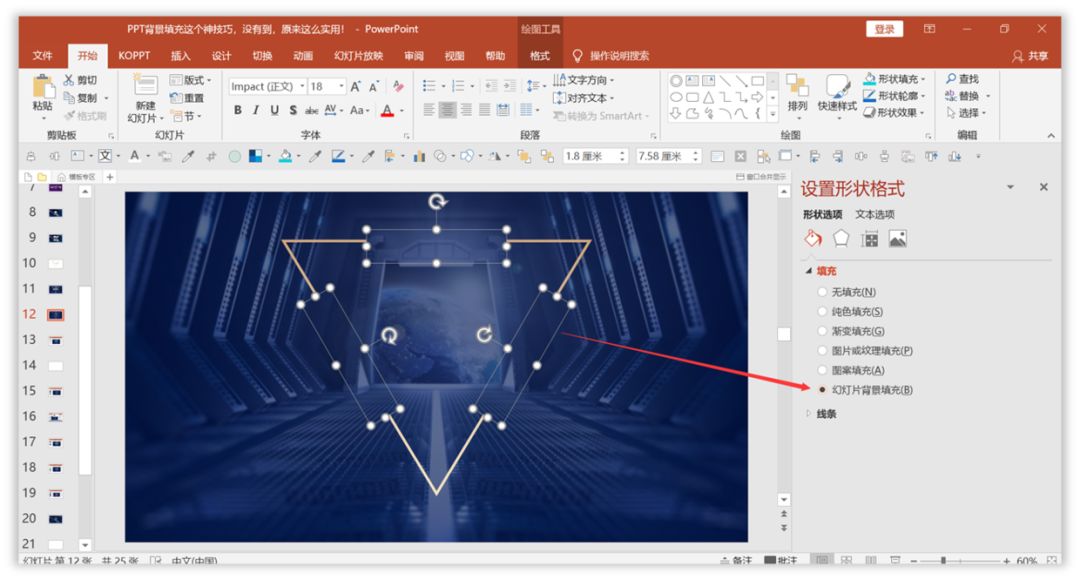The height and width of the screenshot is (580, 1080).
Task: Open the Fill & Line paint bucket tab
Action: coord(813,239)
